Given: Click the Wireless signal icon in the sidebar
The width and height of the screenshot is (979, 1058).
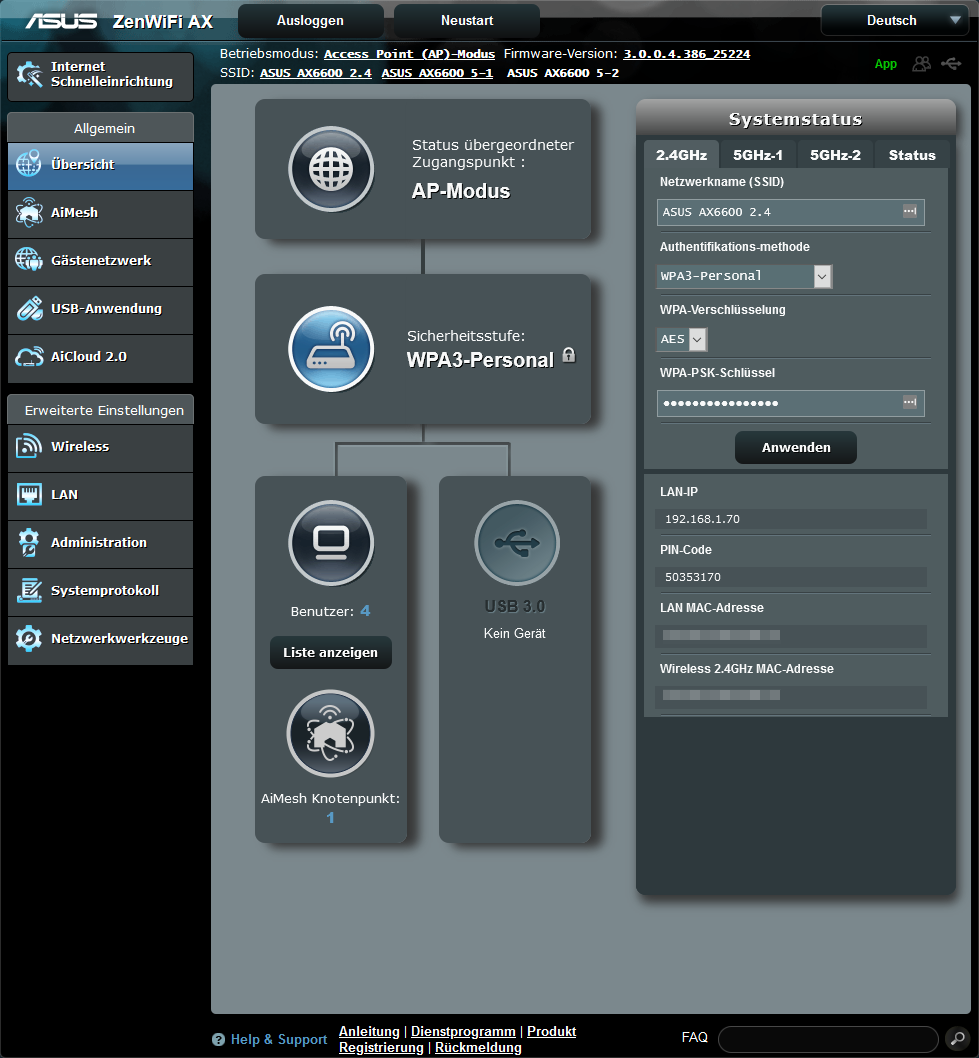Looking at the screenshot, I should (x=29, y=447).
